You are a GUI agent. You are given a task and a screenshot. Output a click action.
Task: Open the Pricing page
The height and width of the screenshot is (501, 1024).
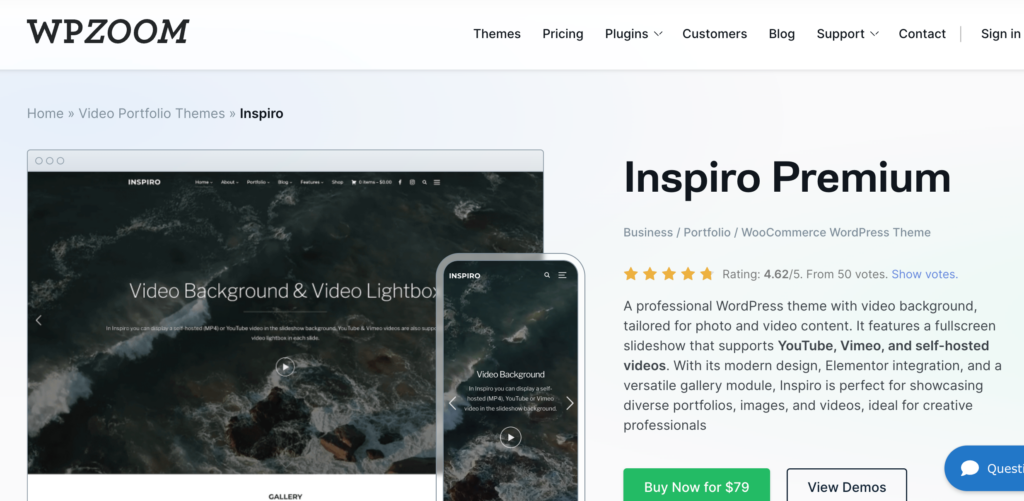point(563,34)
